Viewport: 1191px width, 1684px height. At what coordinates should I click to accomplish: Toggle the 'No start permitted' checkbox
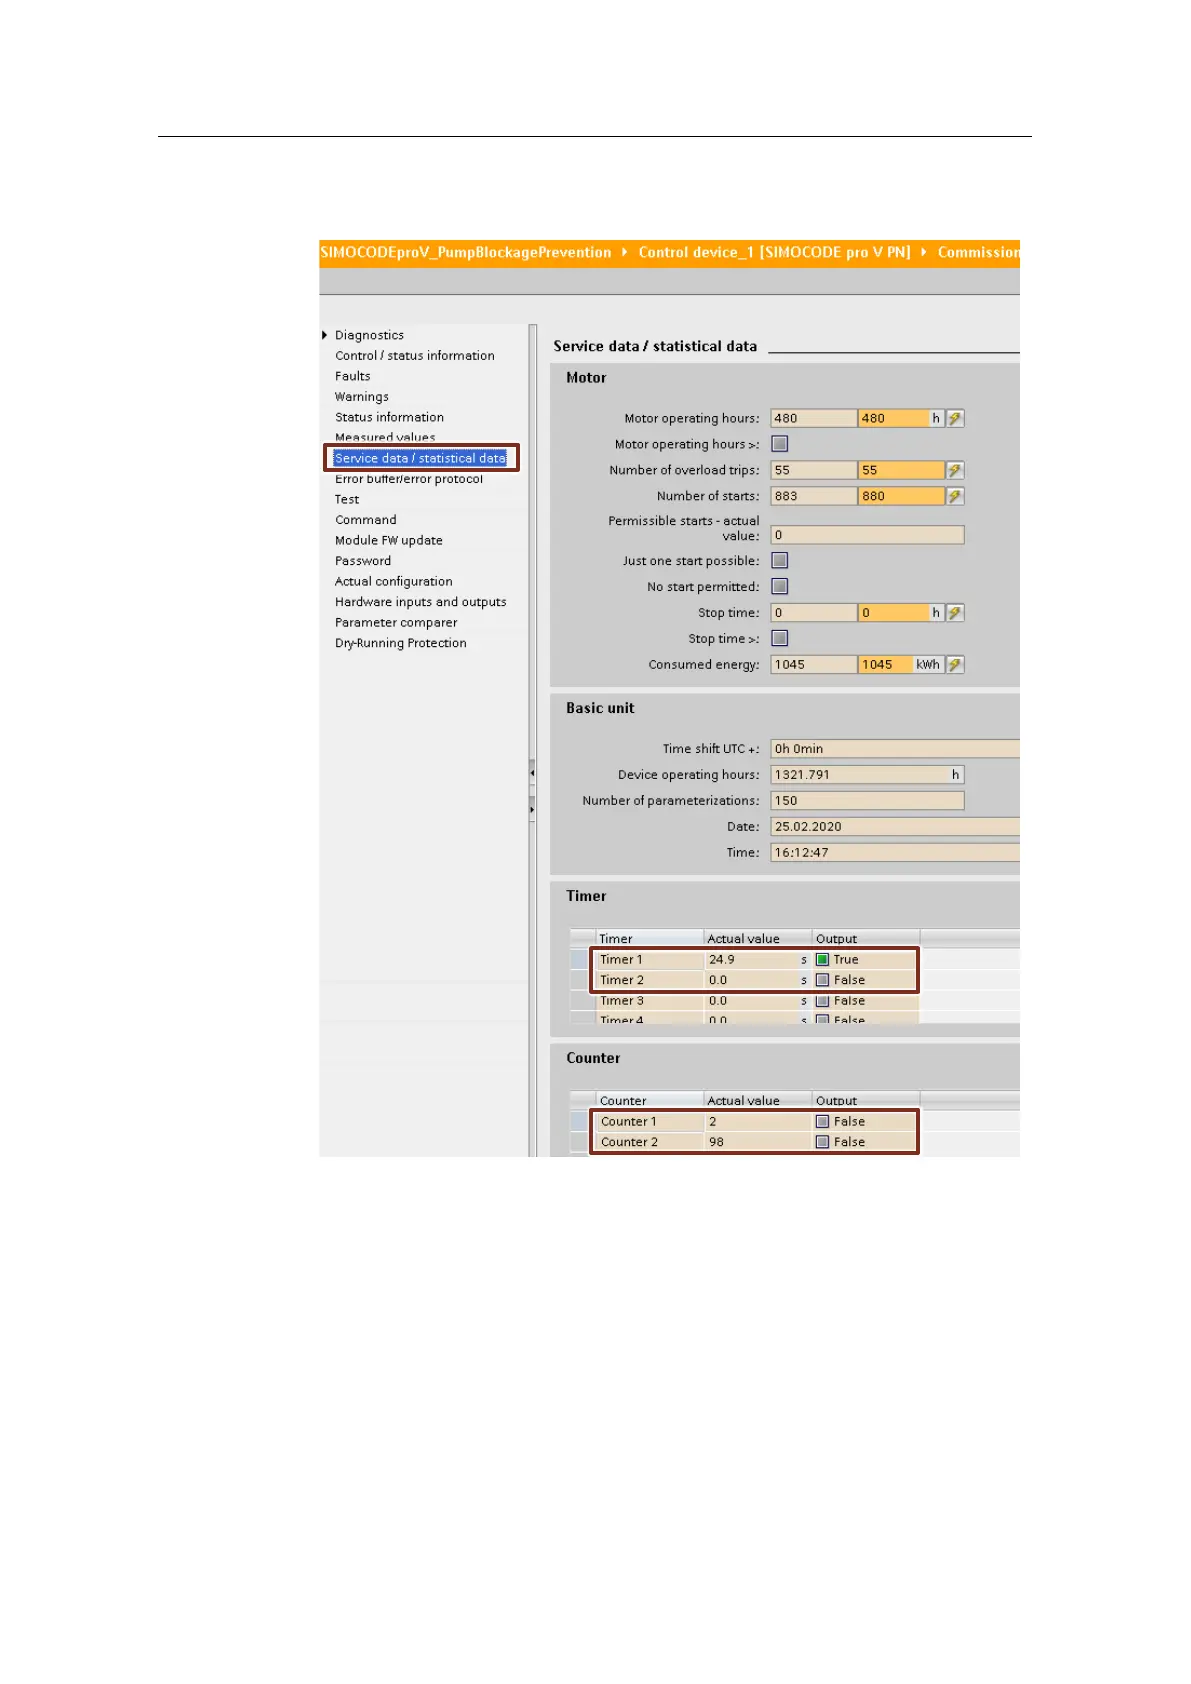pos(780,587)
